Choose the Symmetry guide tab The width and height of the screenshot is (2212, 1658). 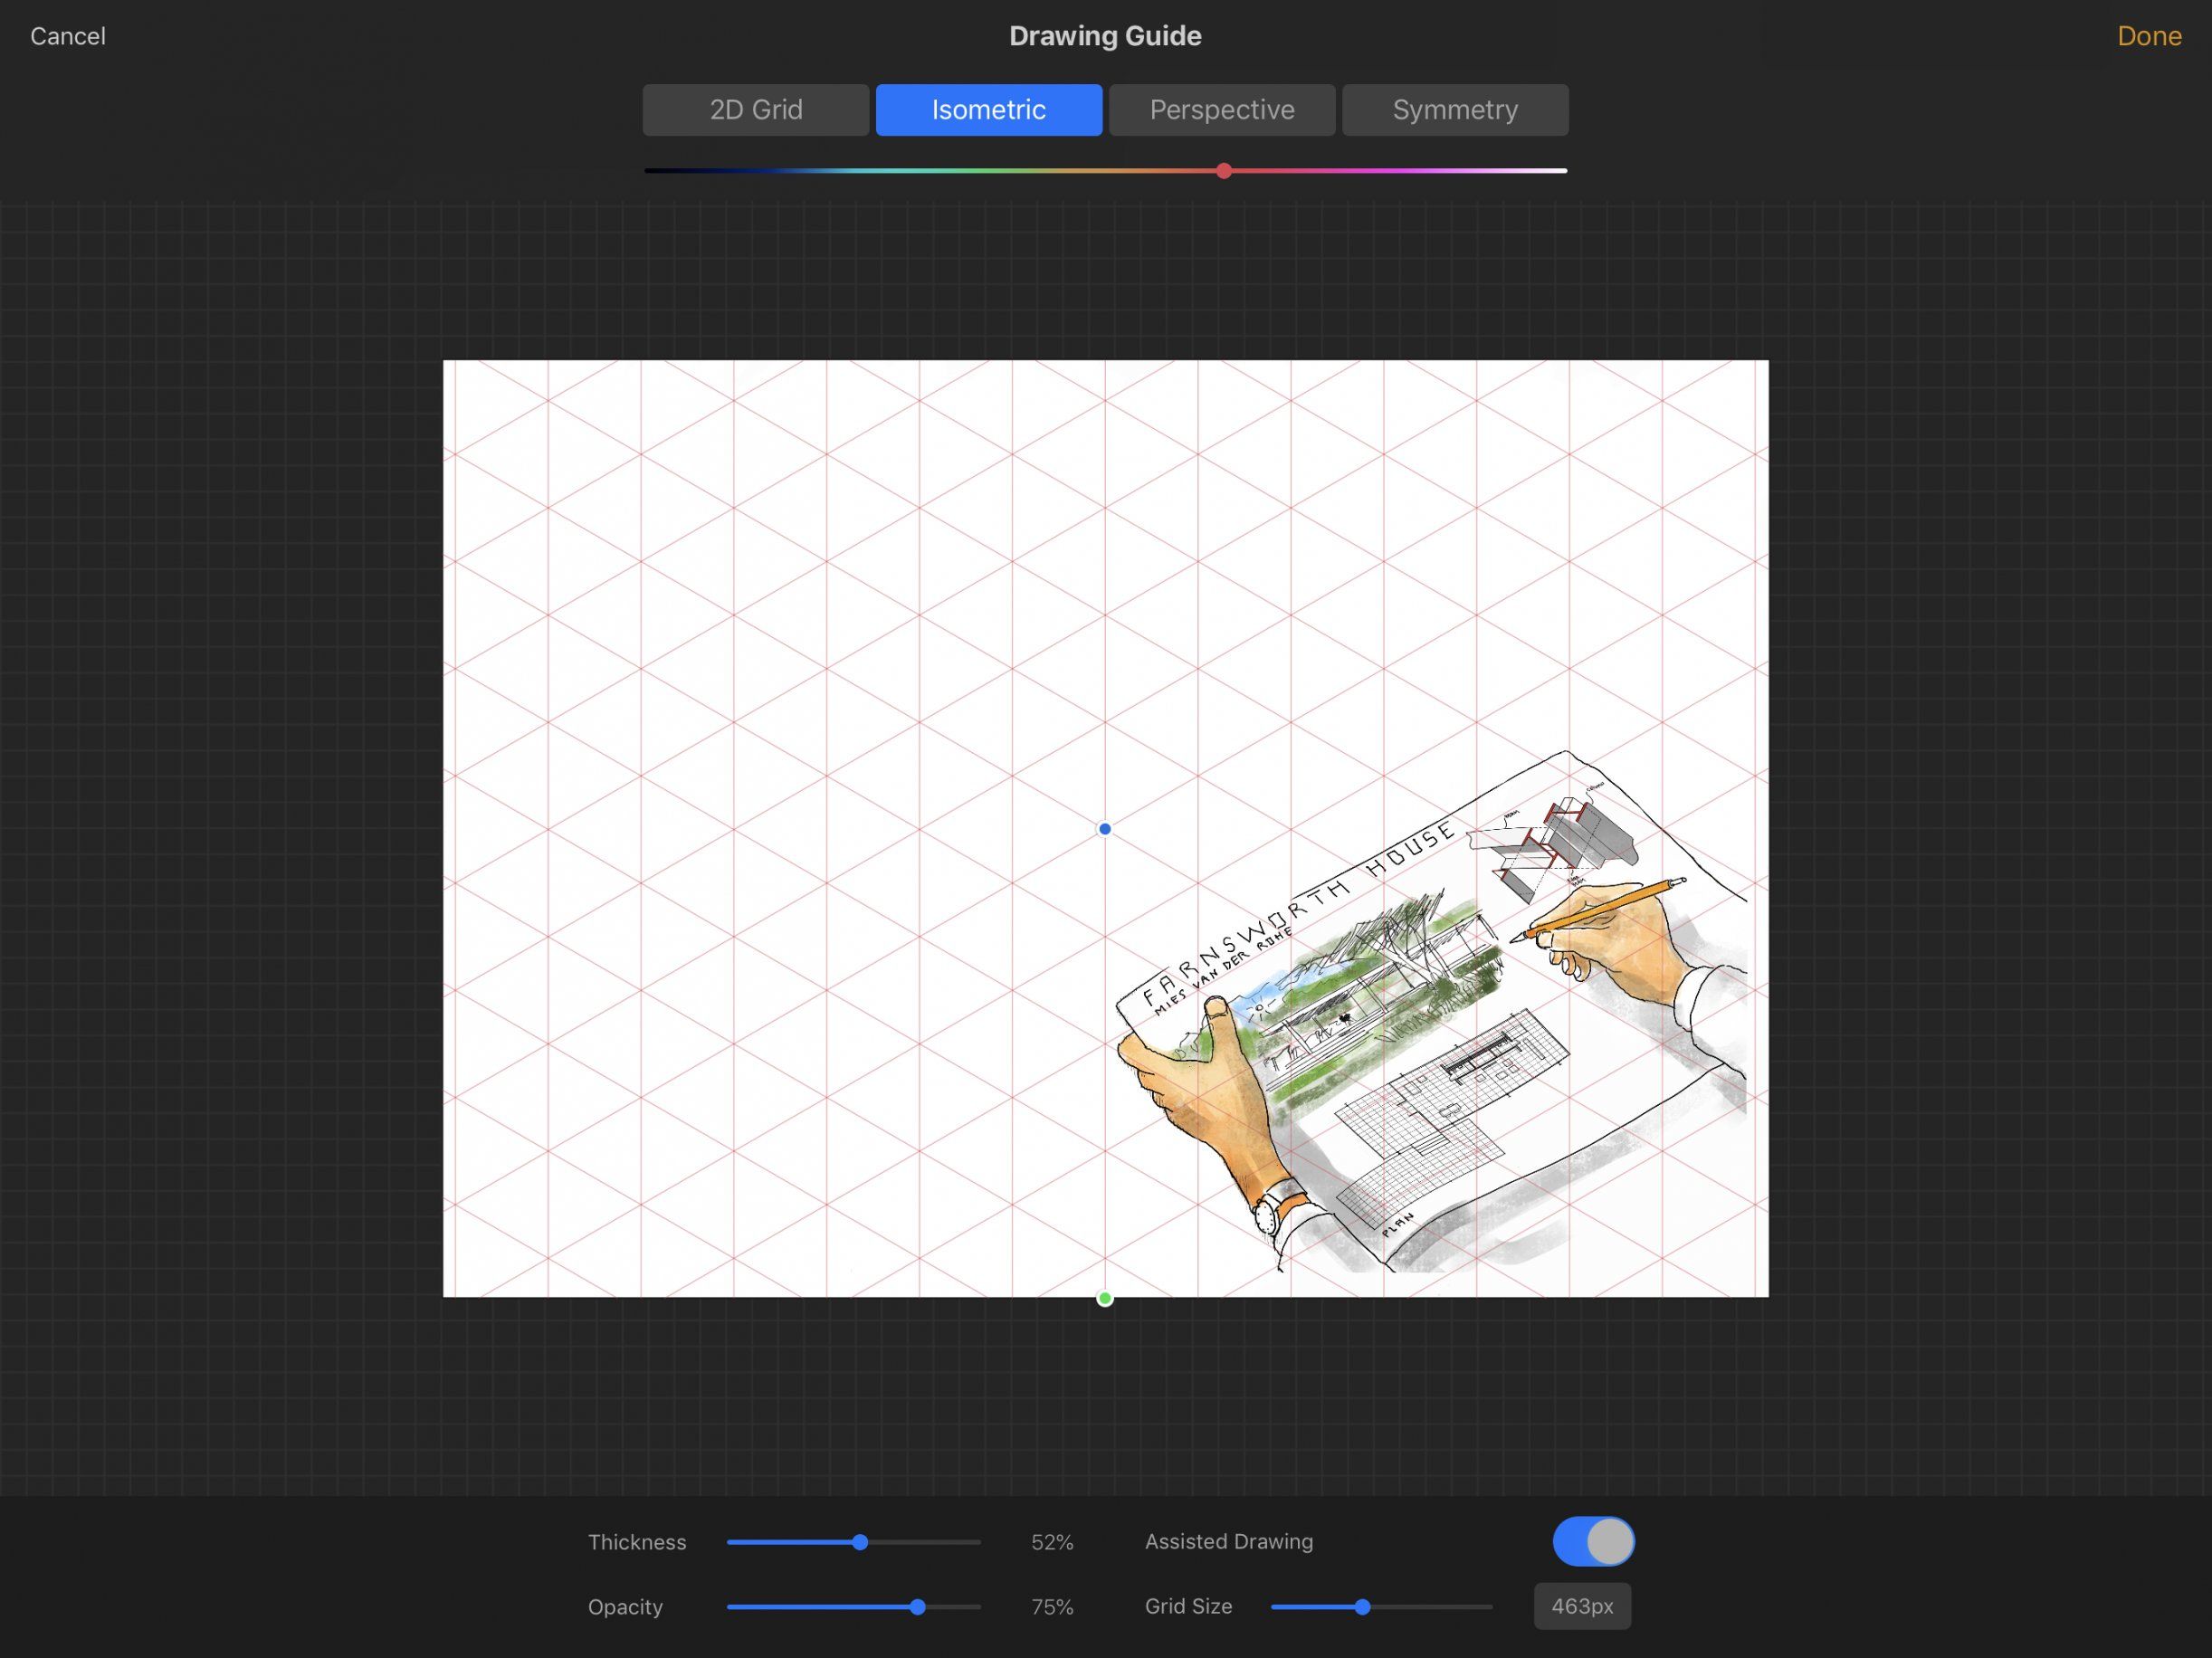(1455, 110)
